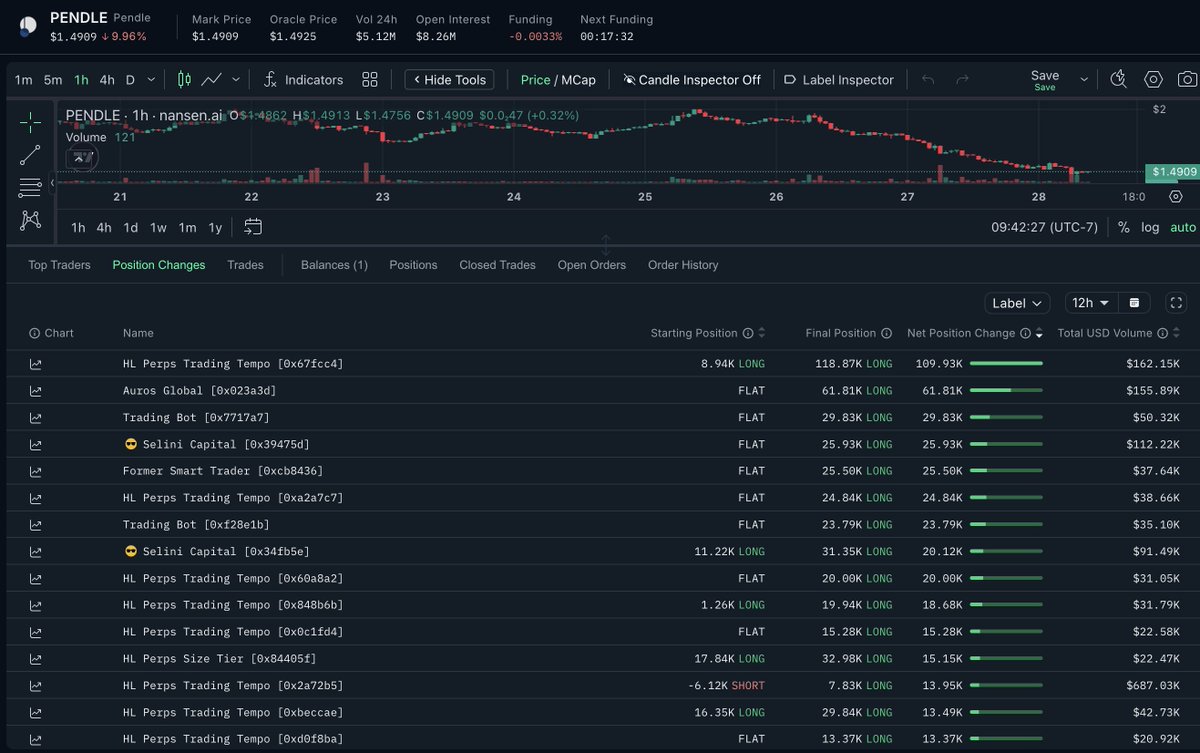Open chart settings hexagon icon
Screen dimensions: 1200x753
tap(1153, 79)
